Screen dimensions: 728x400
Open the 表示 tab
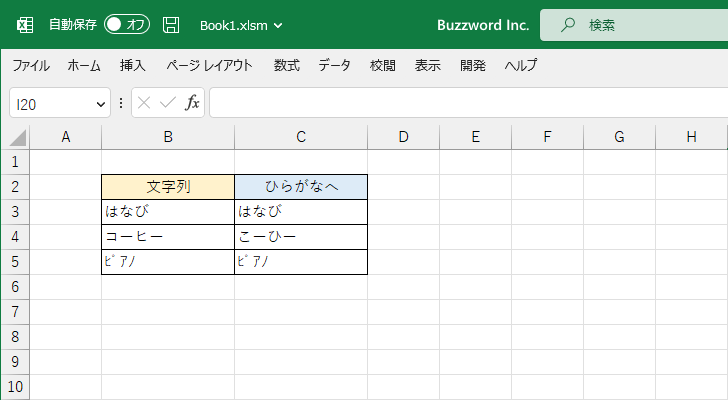(x=428, y=65)
